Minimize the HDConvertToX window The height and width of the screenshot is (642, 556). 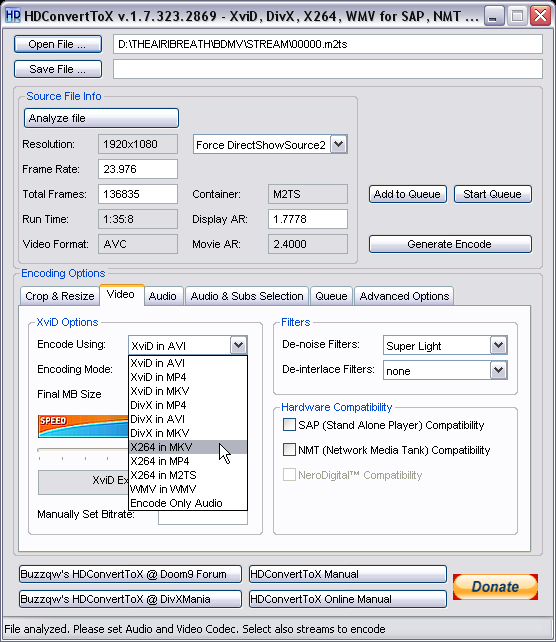(x=493, y=16)
